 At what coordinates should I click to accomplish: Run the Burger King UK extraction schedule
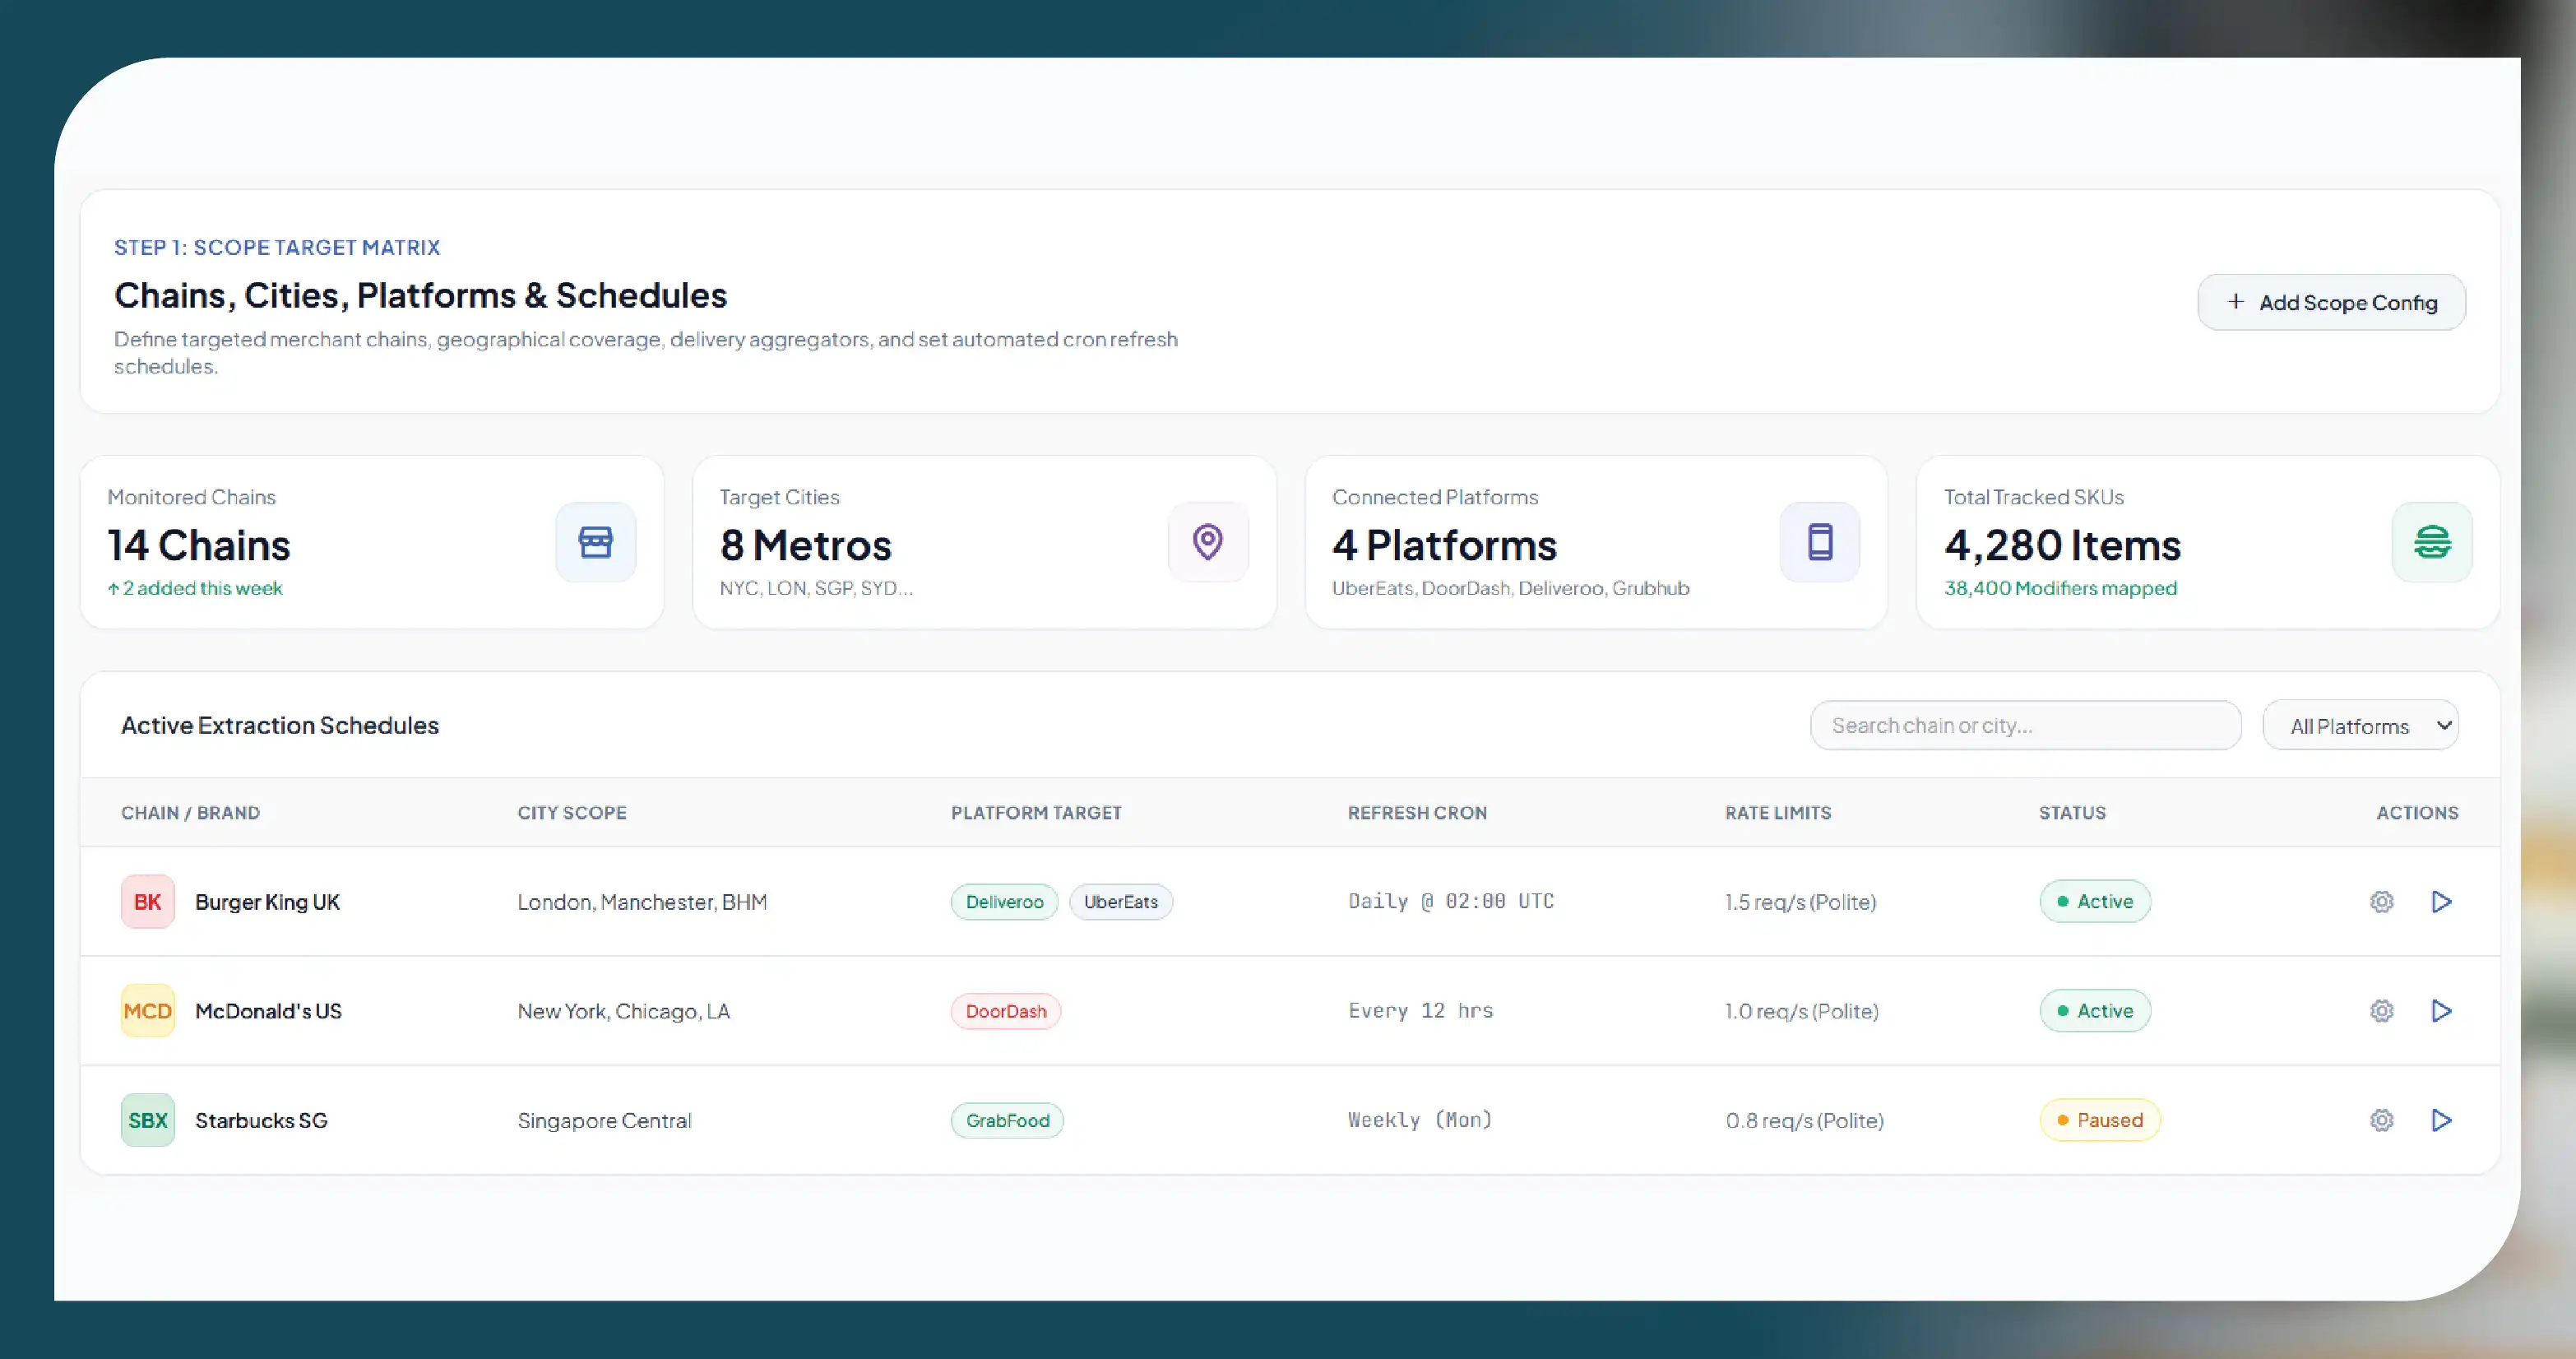[2441, 901]
